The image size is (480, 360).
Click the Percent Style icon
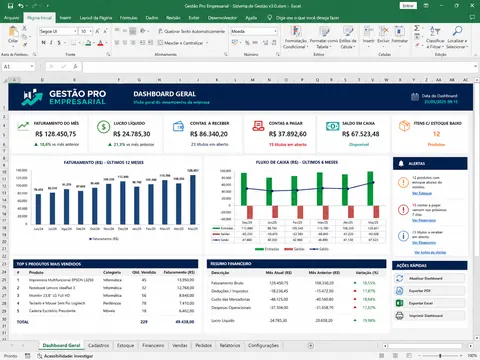(247, 43)
